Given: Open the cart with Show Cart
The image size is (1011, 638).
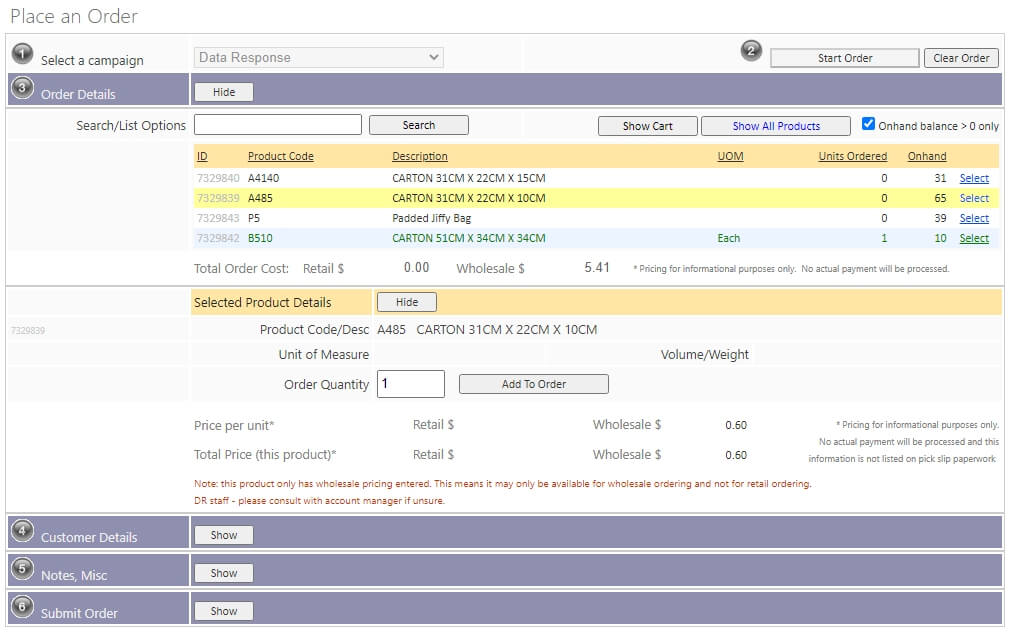Looking at the screenshot, I should click(647, 126).
